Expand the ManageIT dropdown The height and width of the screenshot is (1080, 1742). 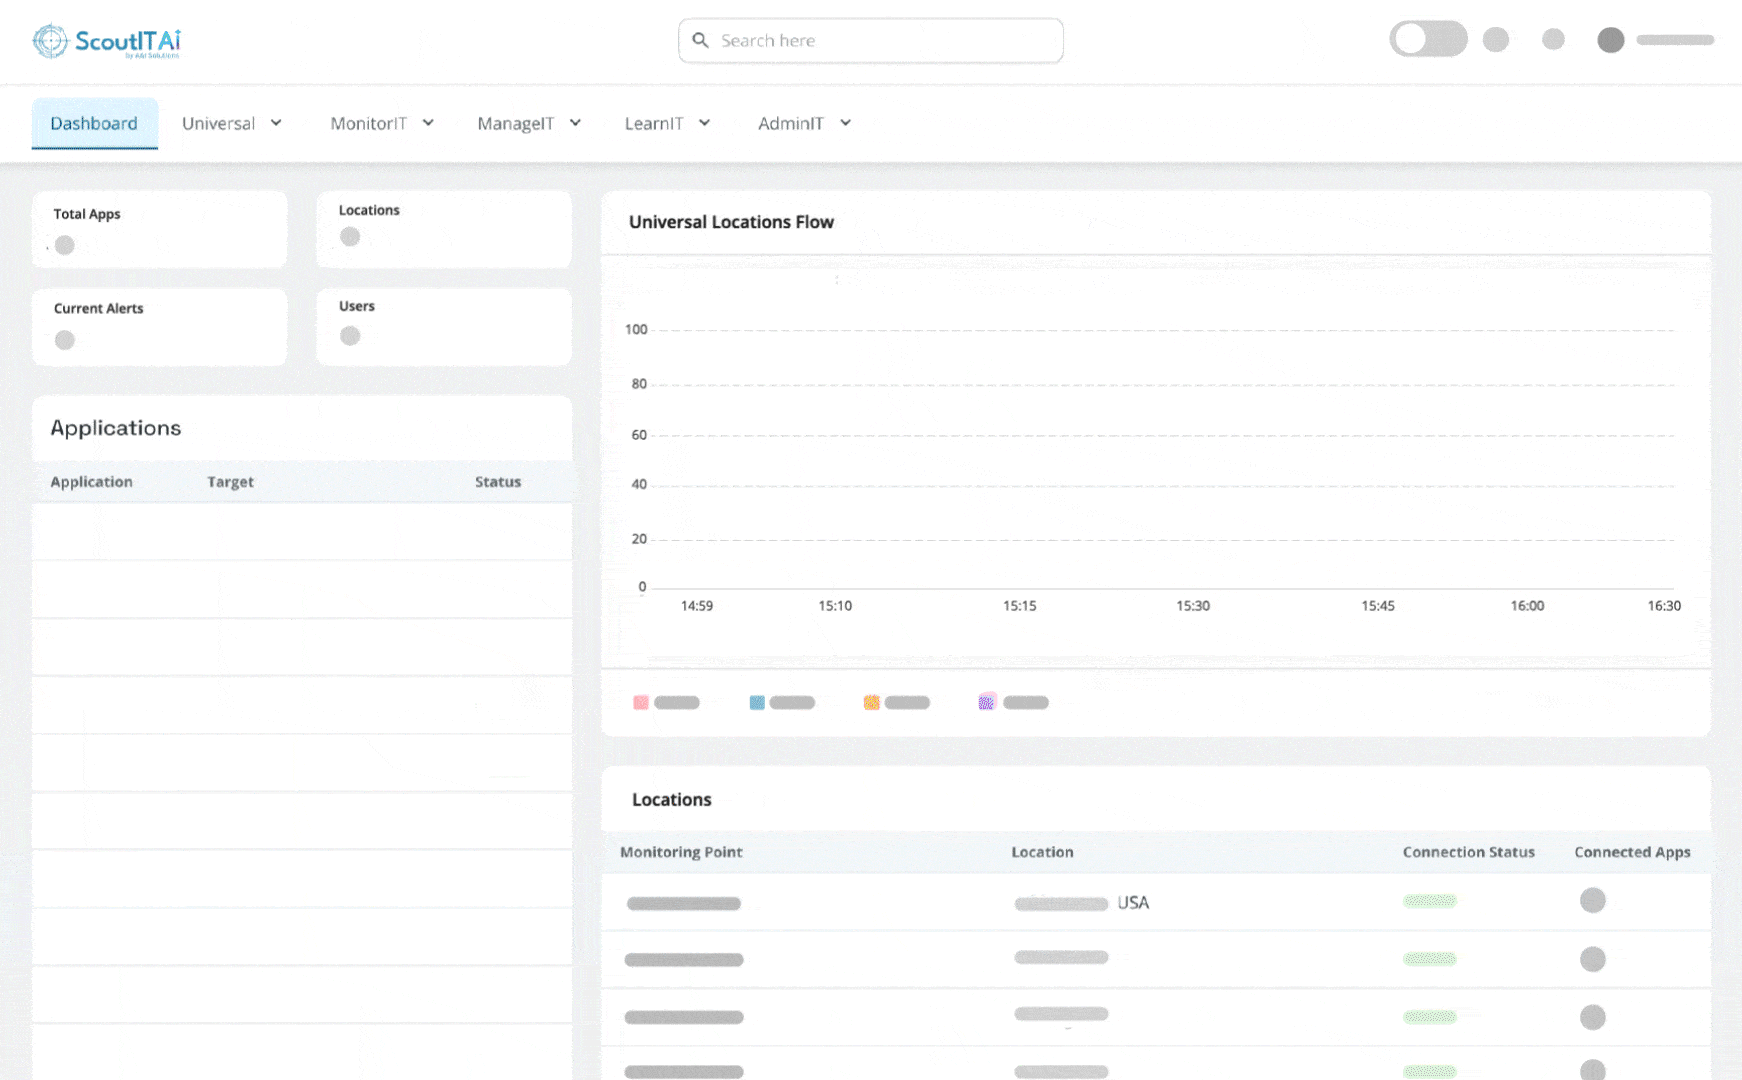pos(529,123)
